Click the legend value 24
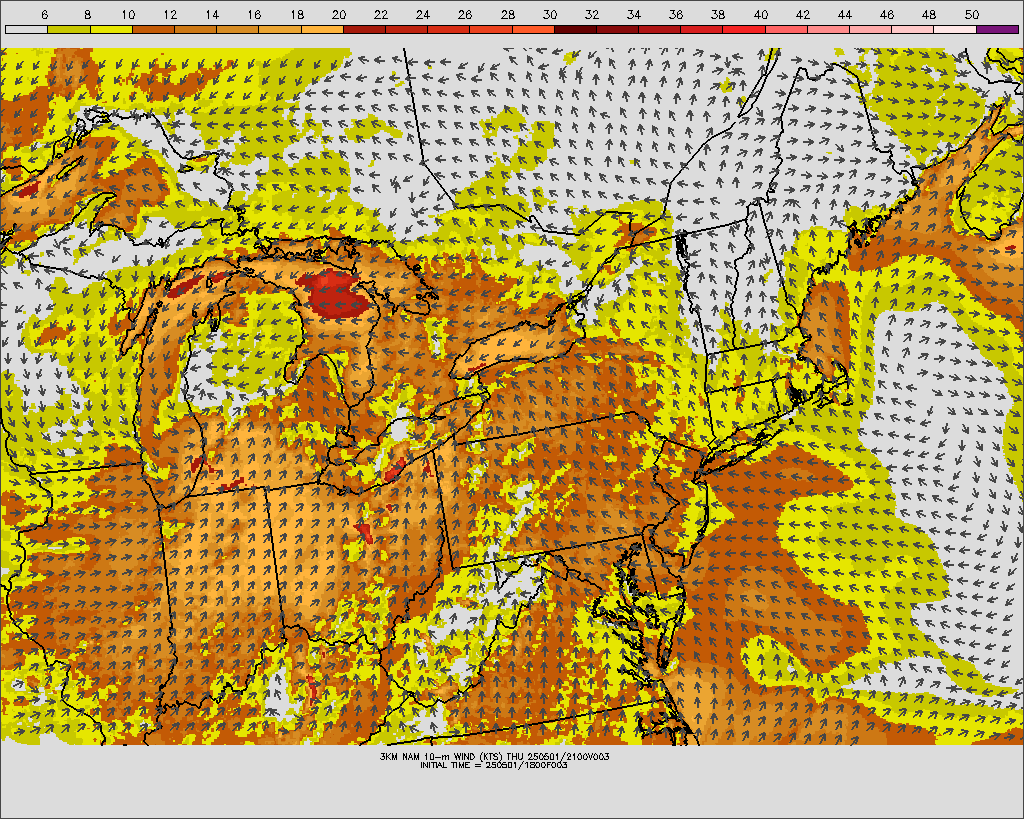The width and height of the screenshot is (1024, 819). [423, 14]
